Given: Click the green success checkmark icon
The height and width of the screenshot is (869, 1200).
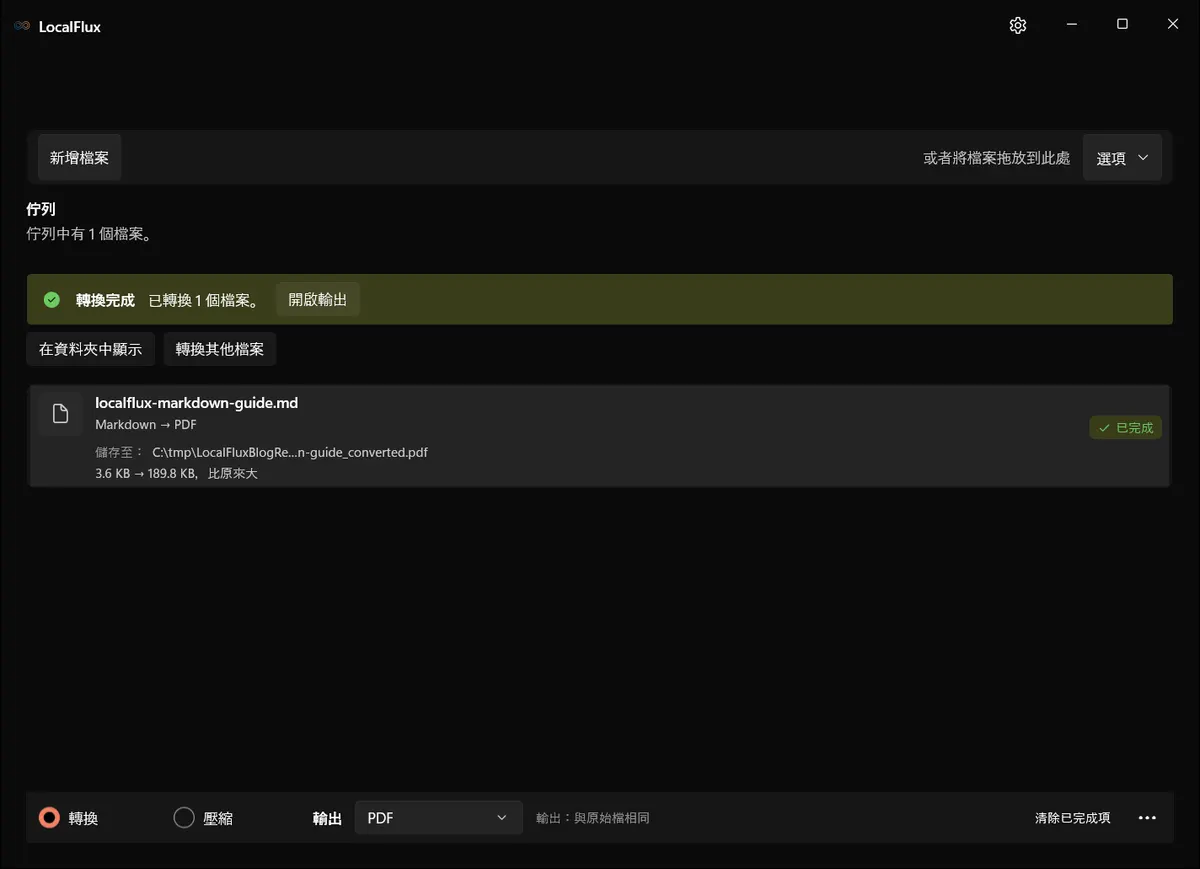Looking at the screenshot, I should pos(52,300).
